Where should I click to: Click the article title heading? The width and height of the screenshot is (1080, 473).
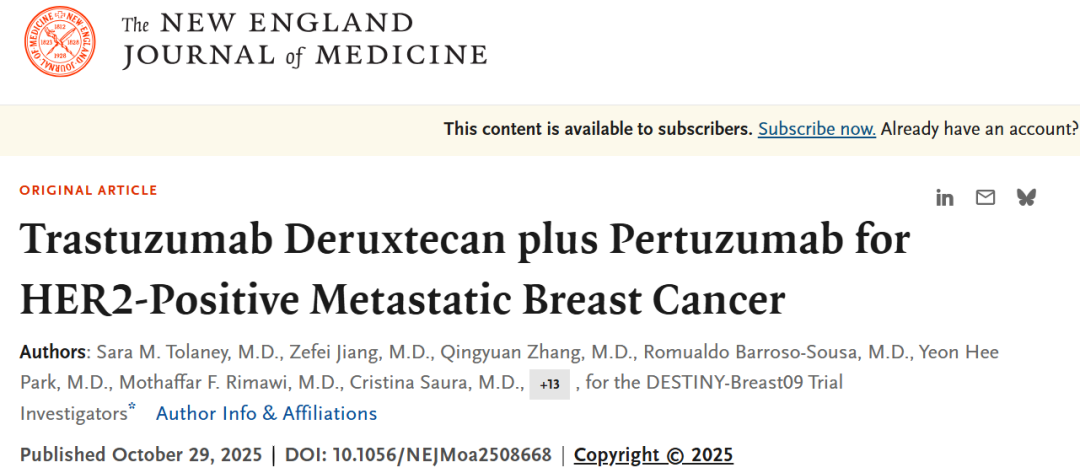point(464,269)
